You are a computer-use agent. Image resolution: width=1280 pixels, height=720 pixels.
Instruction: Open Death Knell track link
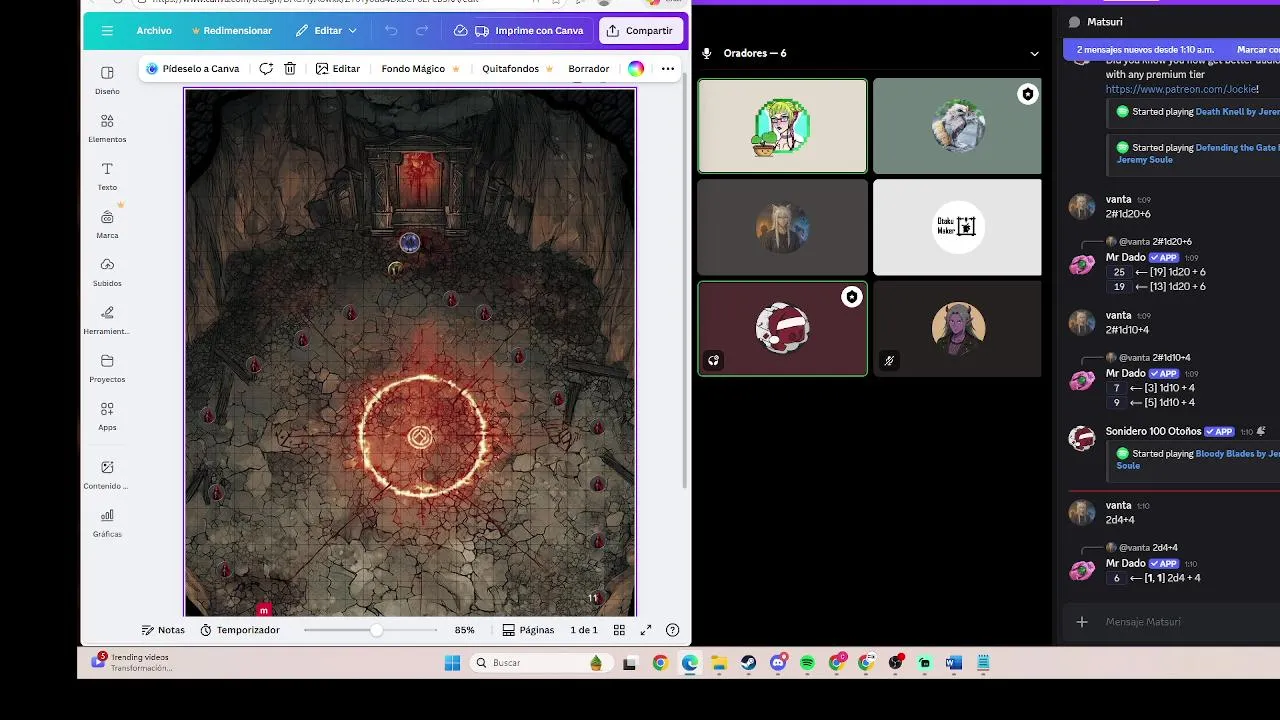coord(1237,112)
